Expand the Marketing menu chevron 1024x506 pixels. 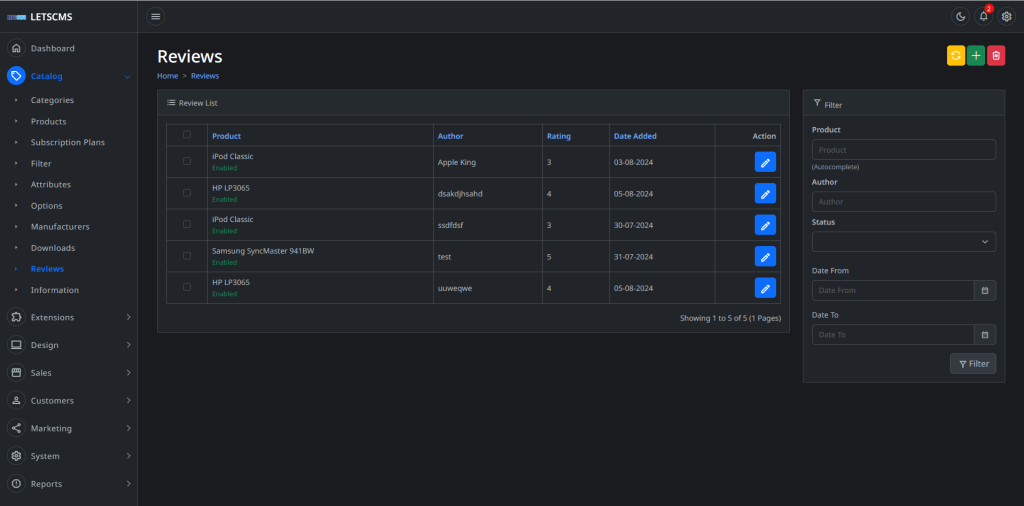coord(128,428)
